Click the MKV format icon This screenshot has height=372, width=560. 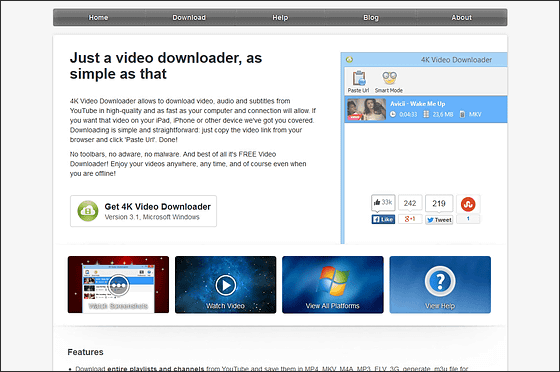462,114
